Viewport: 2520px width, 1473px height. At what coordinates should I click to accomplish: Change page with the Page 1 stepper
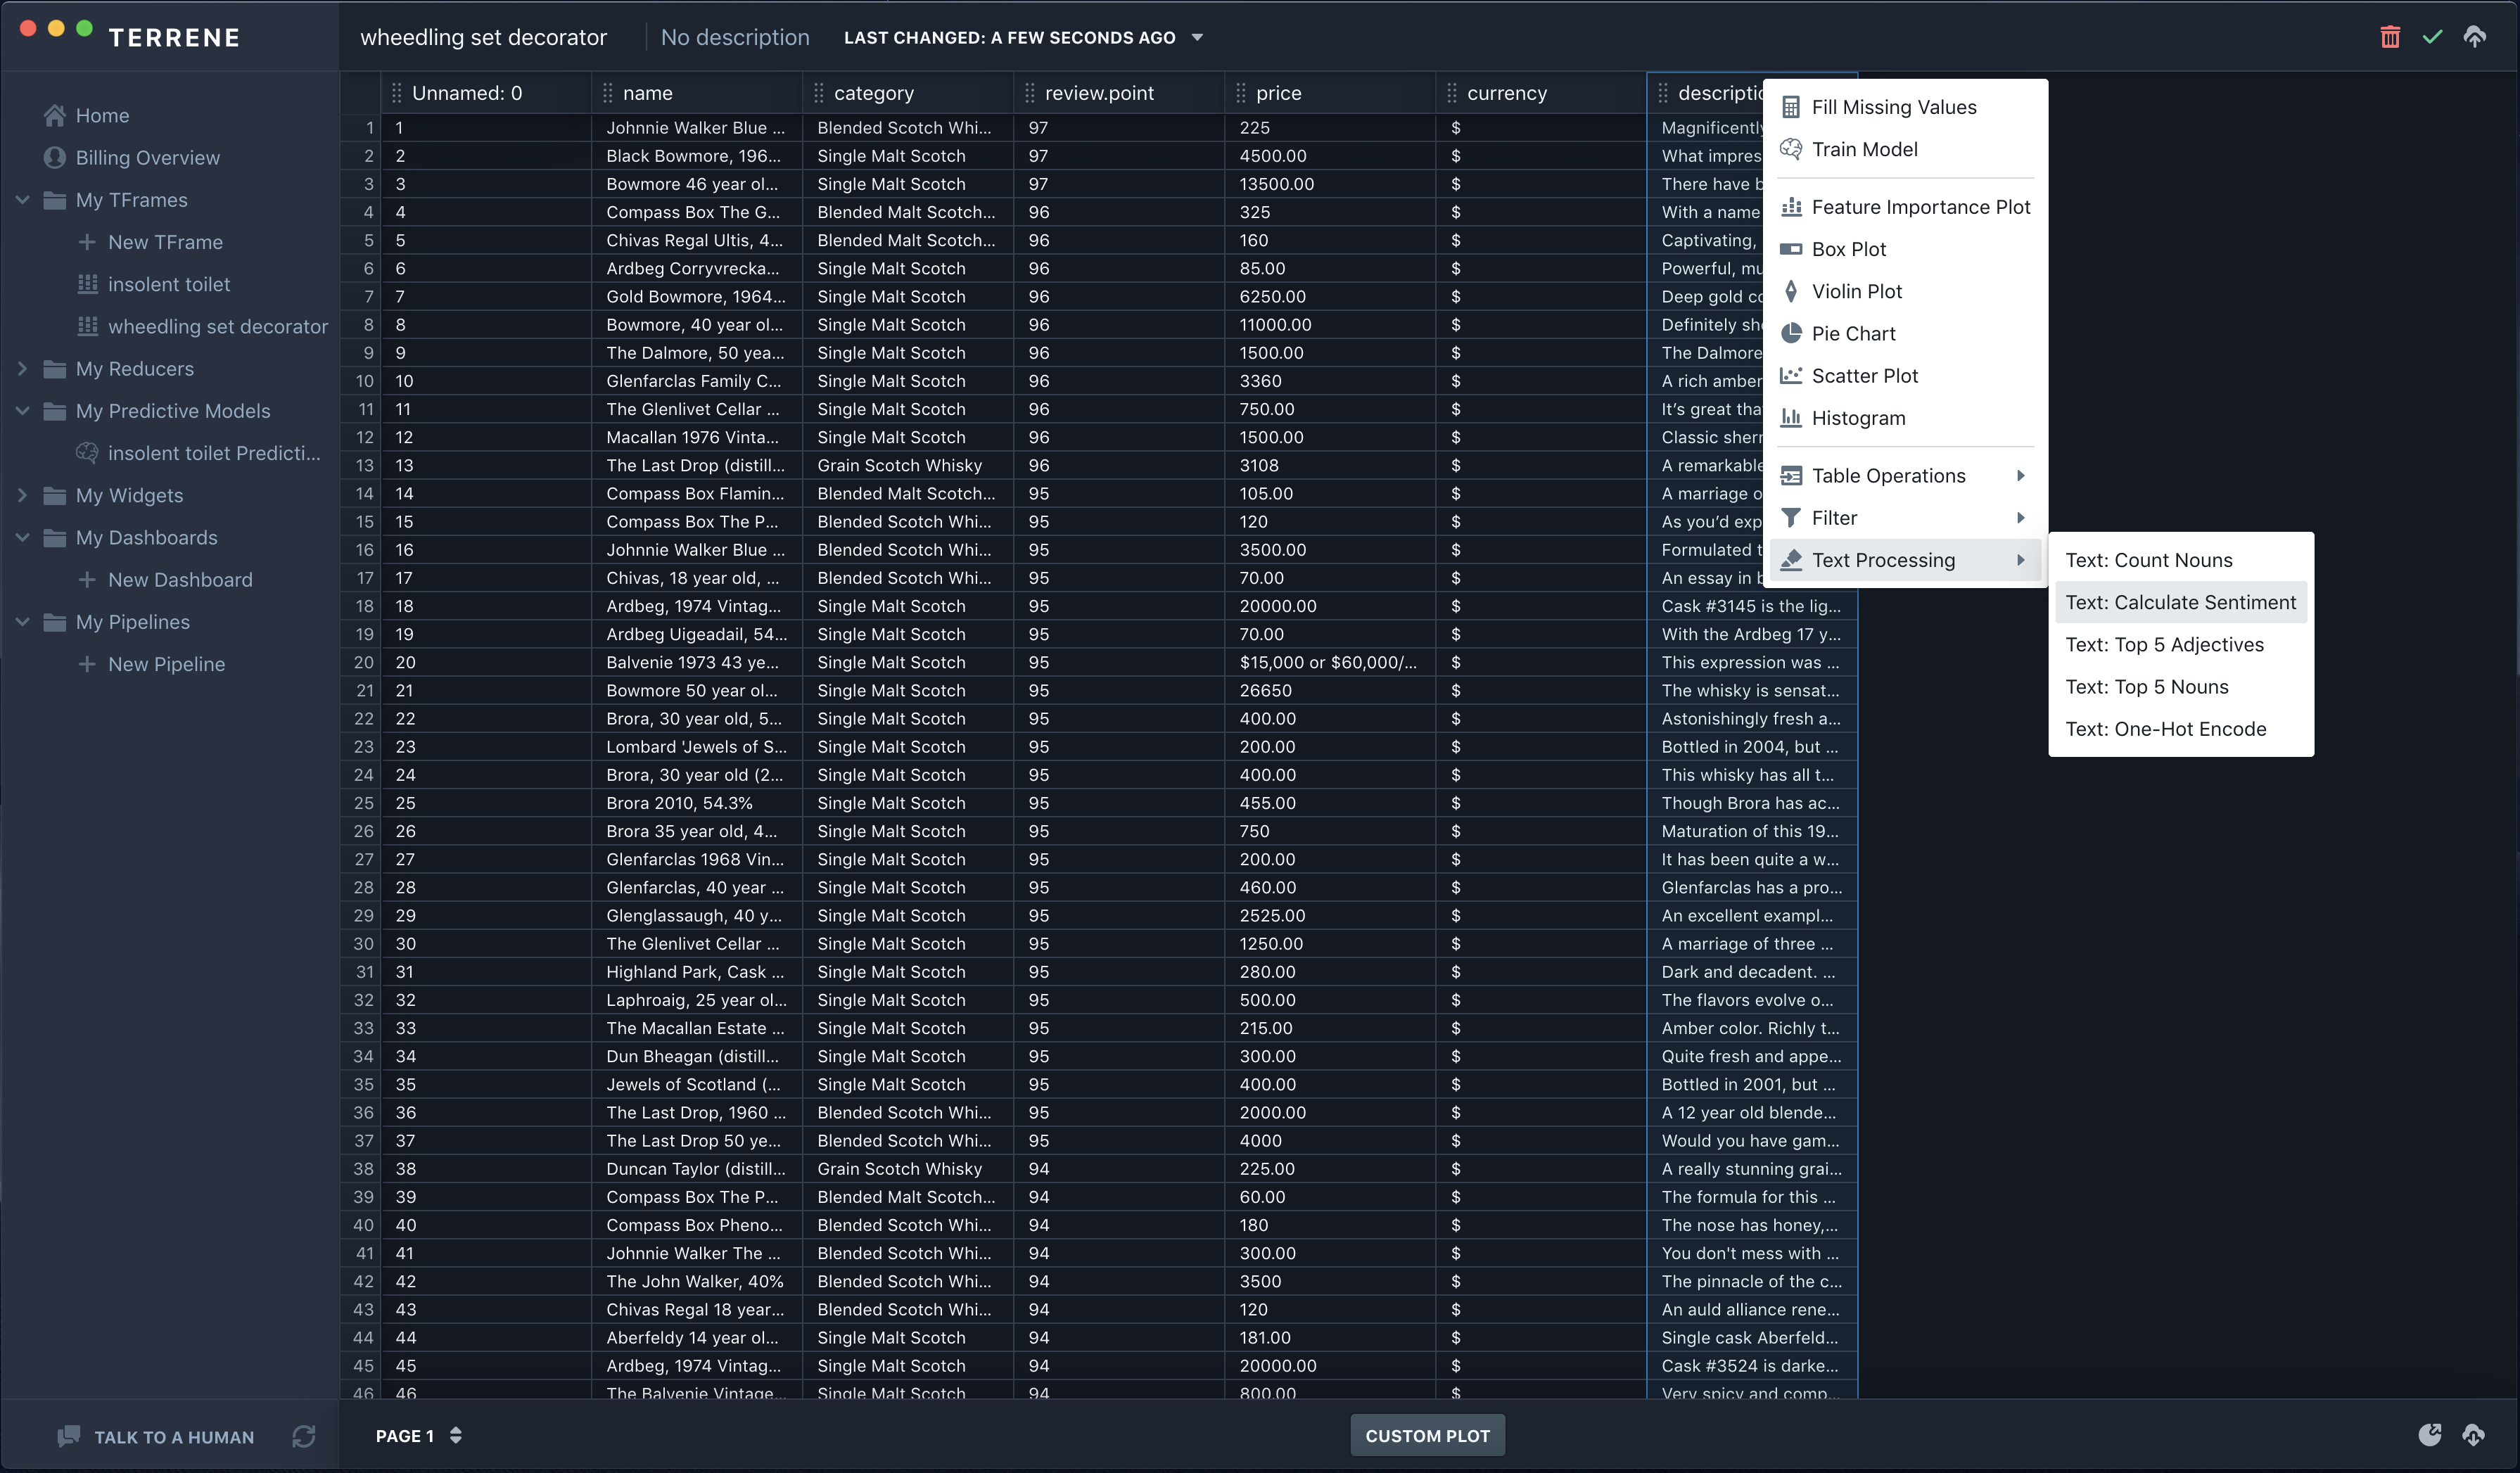[455, 1435]
